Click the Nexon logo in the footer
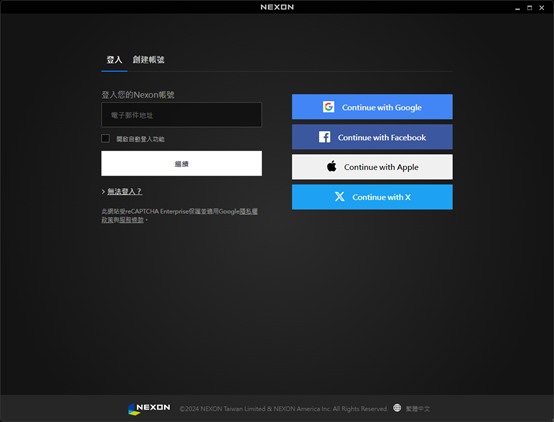The height and width of the screenshot is (422, 554). coord(149,409)
